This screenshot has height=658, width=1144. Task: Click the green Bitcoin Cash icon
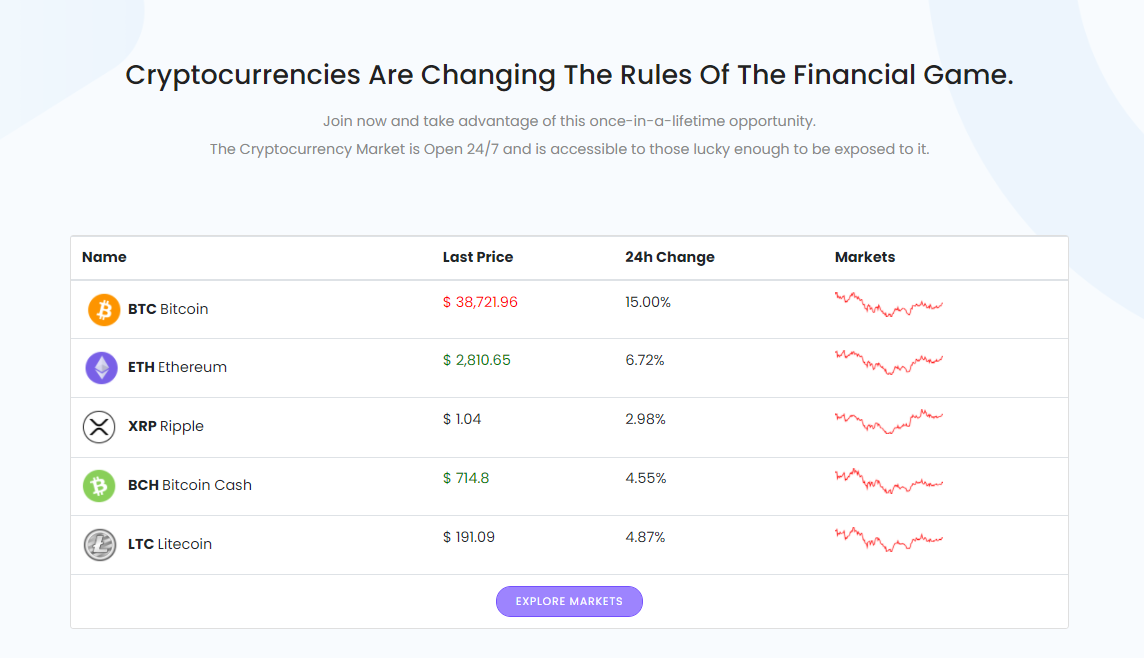[x=99, y=486]
